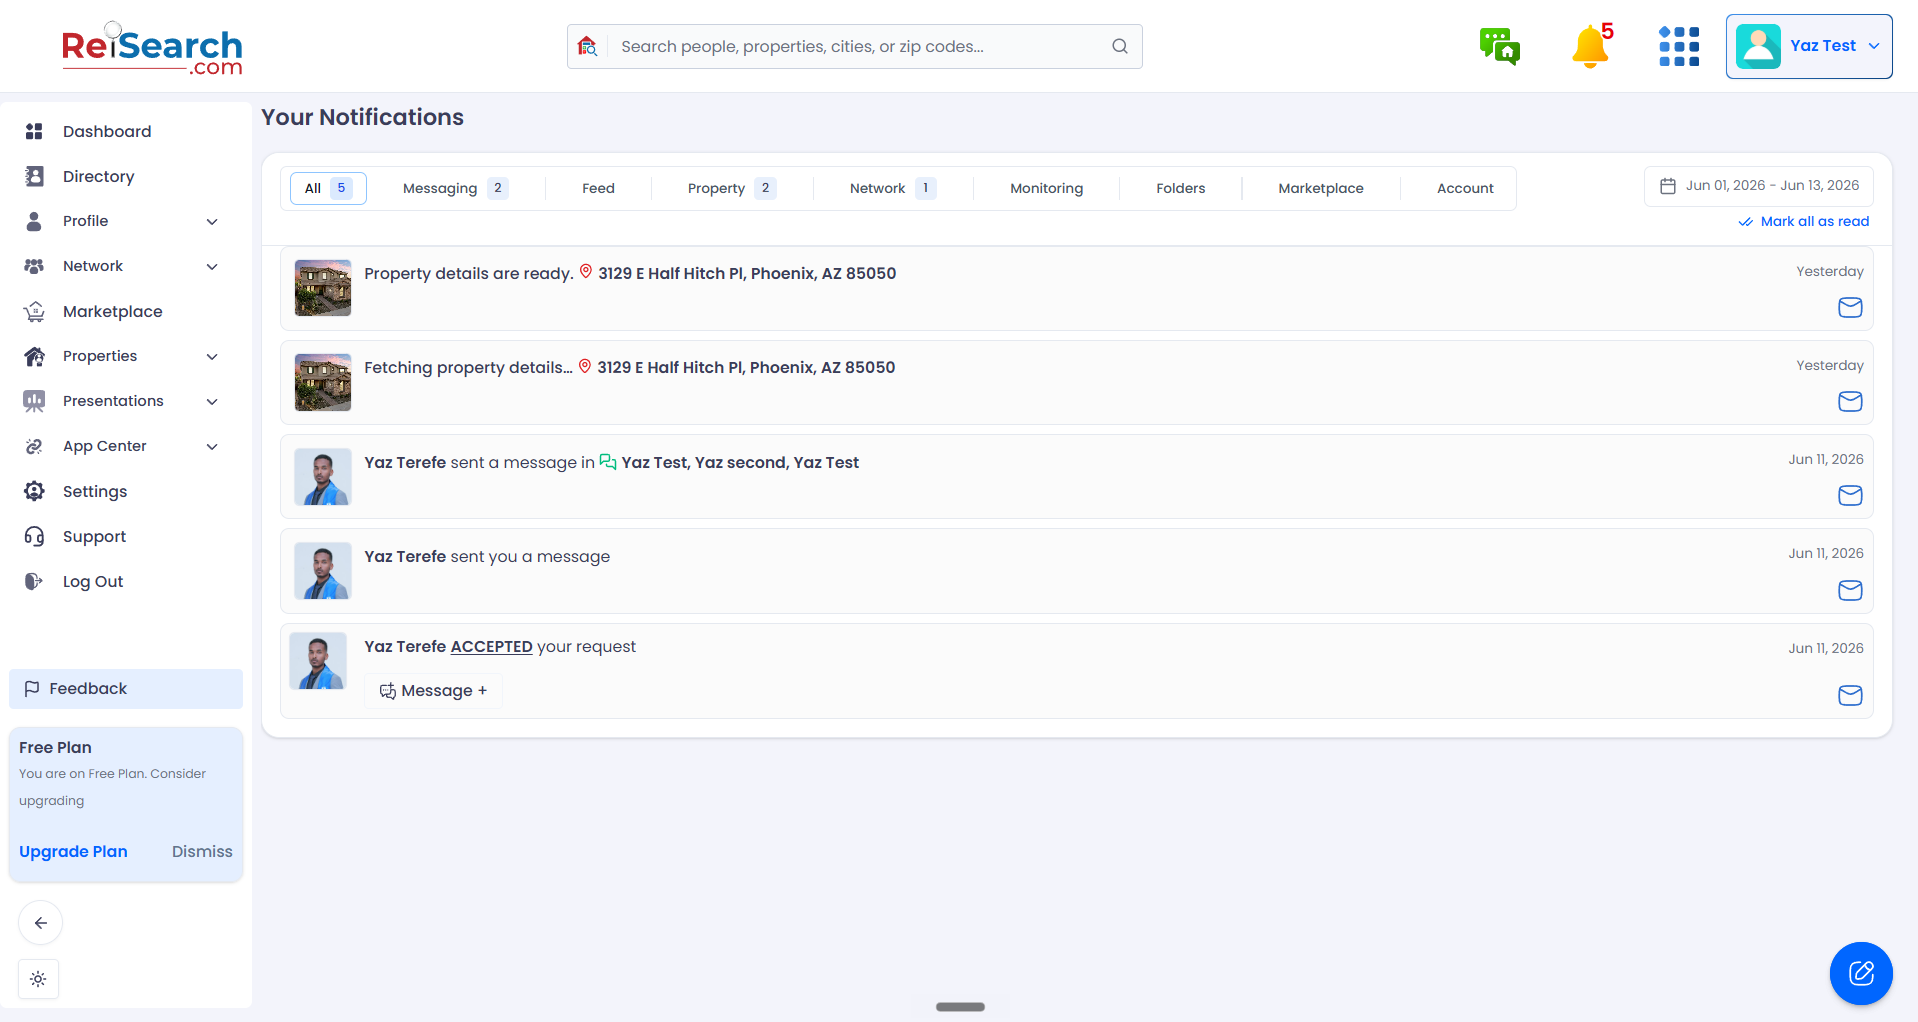Open the notifications bell icon
Image resolution: width=1918 pixels, height=1022 pixels.
[1590, 46]
